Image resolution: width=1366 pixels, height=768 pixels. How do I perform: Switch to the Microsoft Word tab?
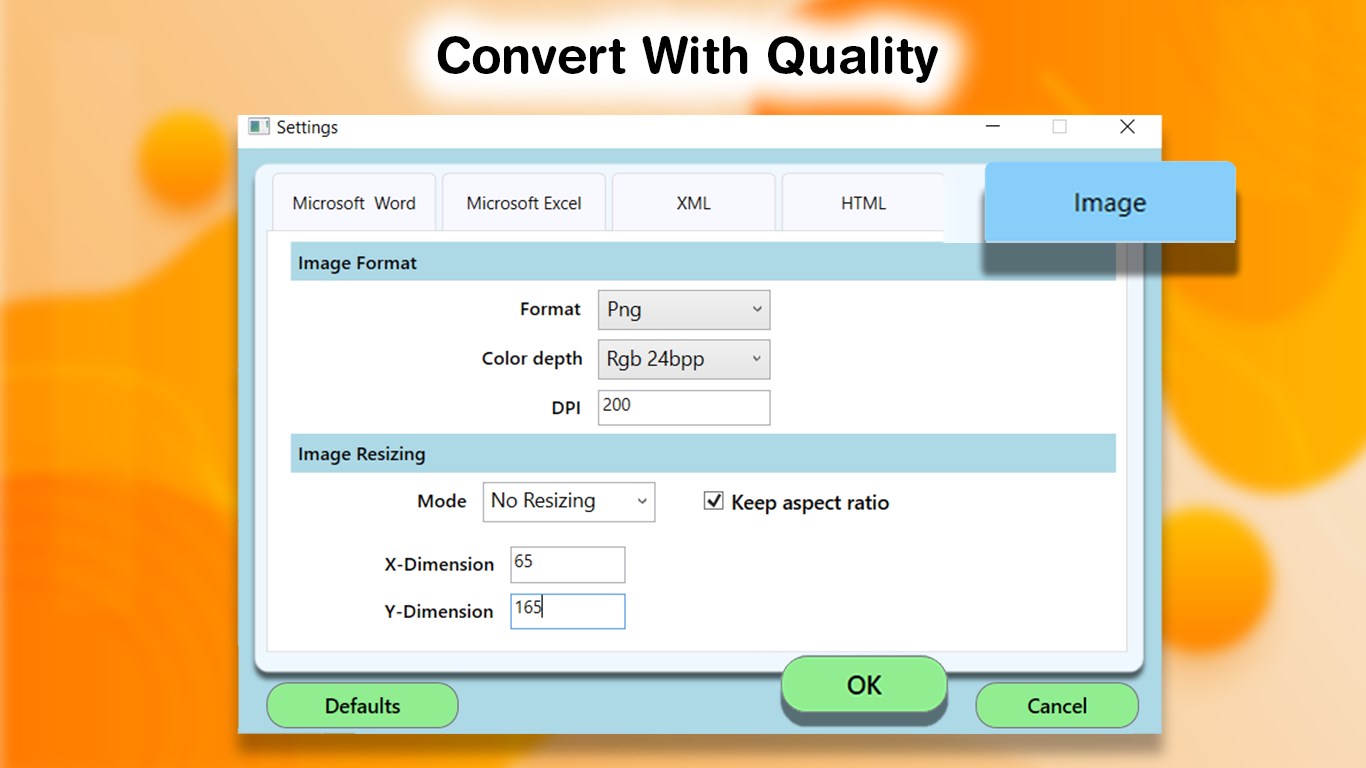pyautogui.click(x=353, y=202)
